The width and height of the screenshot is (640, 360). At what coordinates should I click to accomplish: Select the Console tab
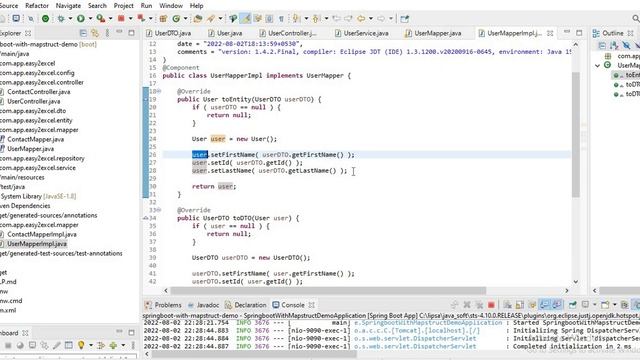click(289, 305)
